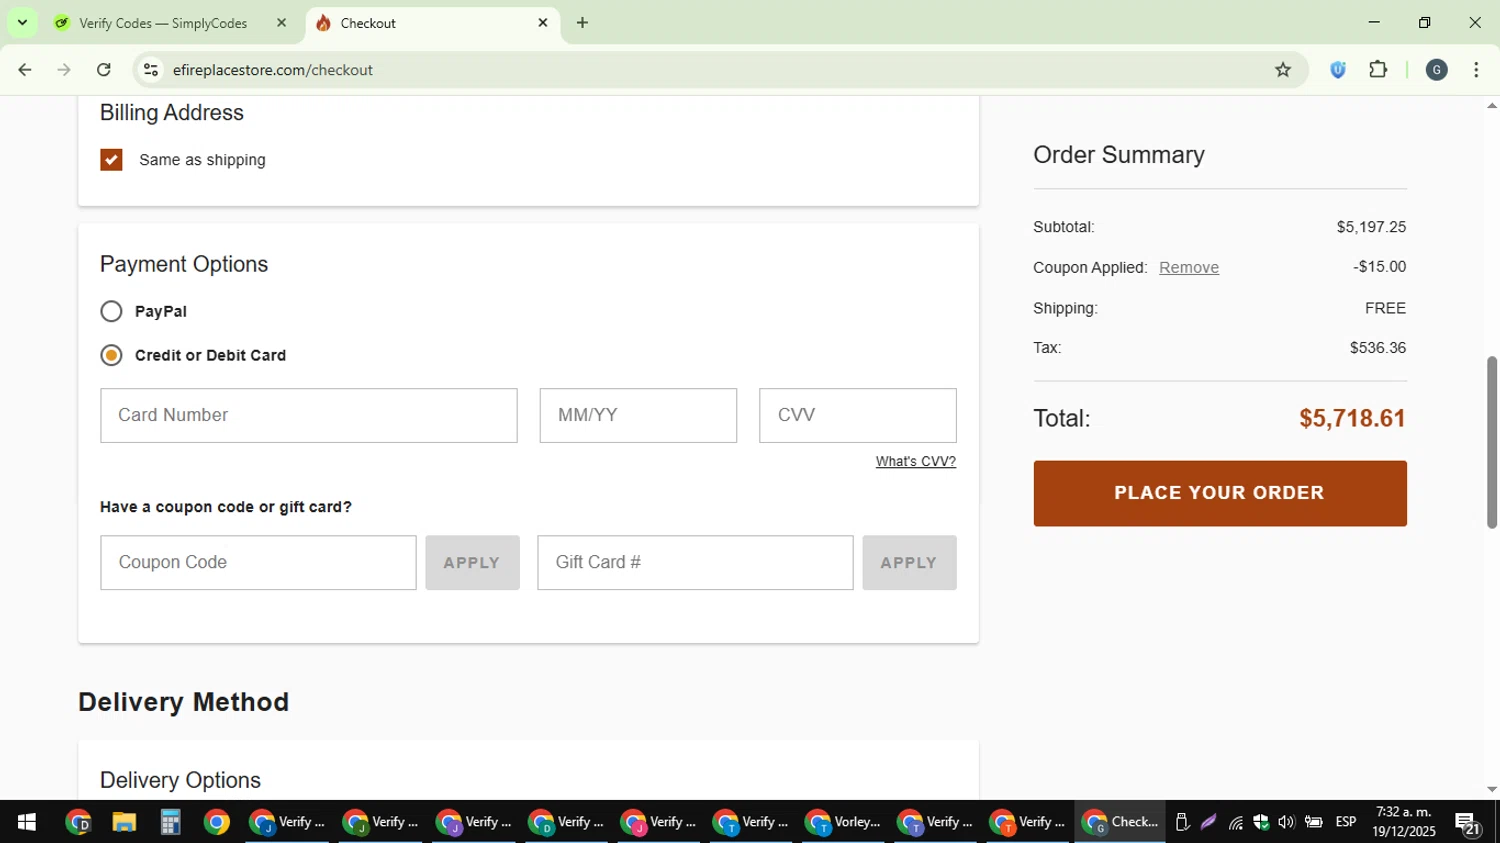Open the volume speaker tray icon
The image size is (1500, 843).
1286,822
